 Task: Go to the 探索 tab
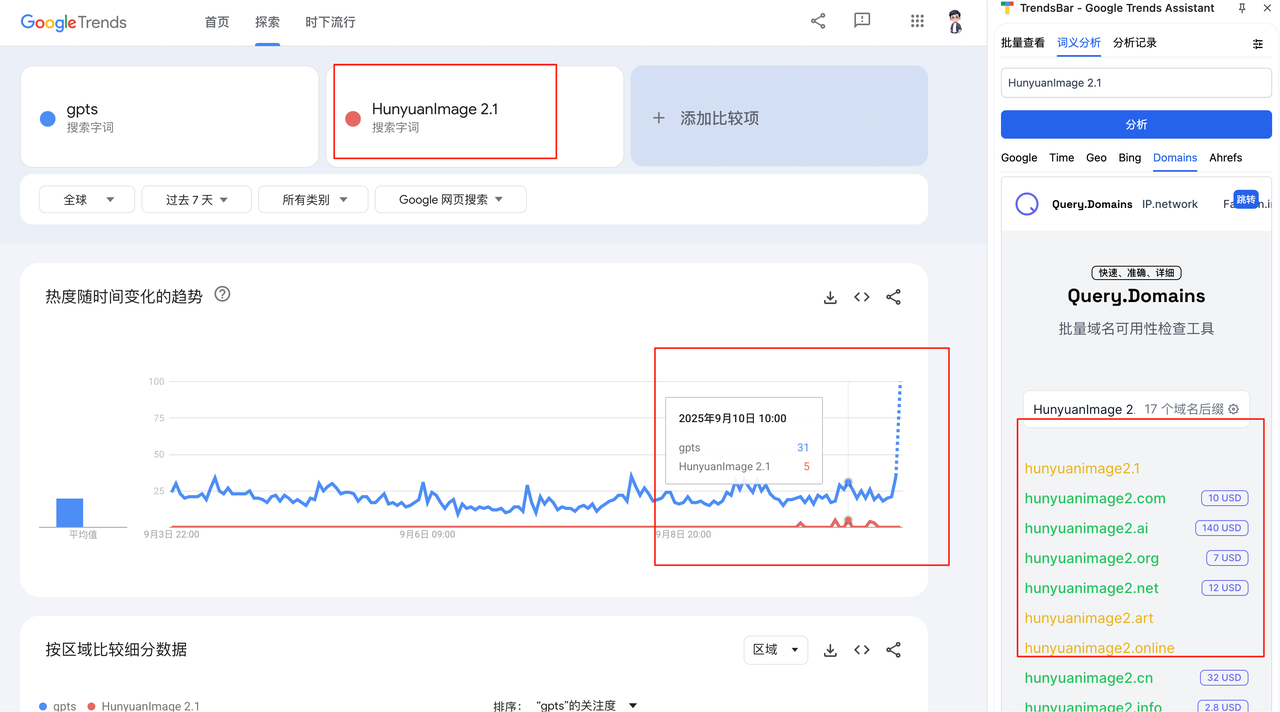[x=267, y=22]
